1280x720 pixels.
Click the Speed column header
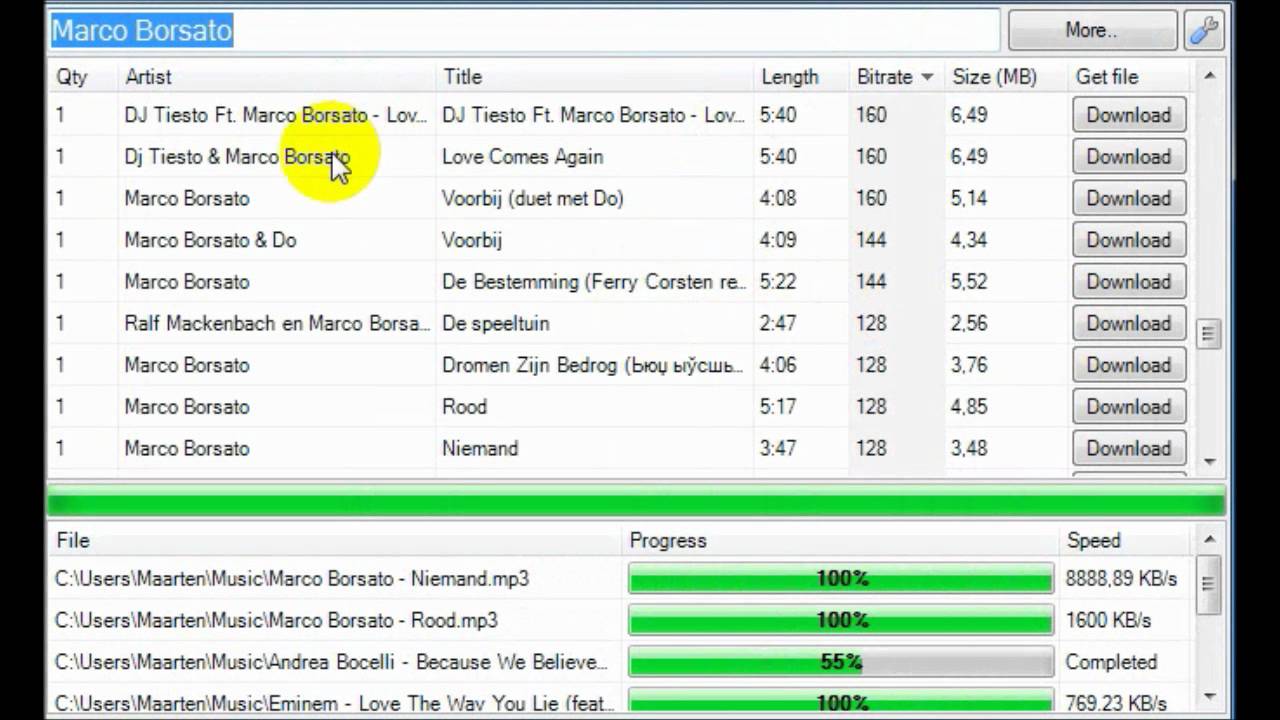tap(1093, 541)
